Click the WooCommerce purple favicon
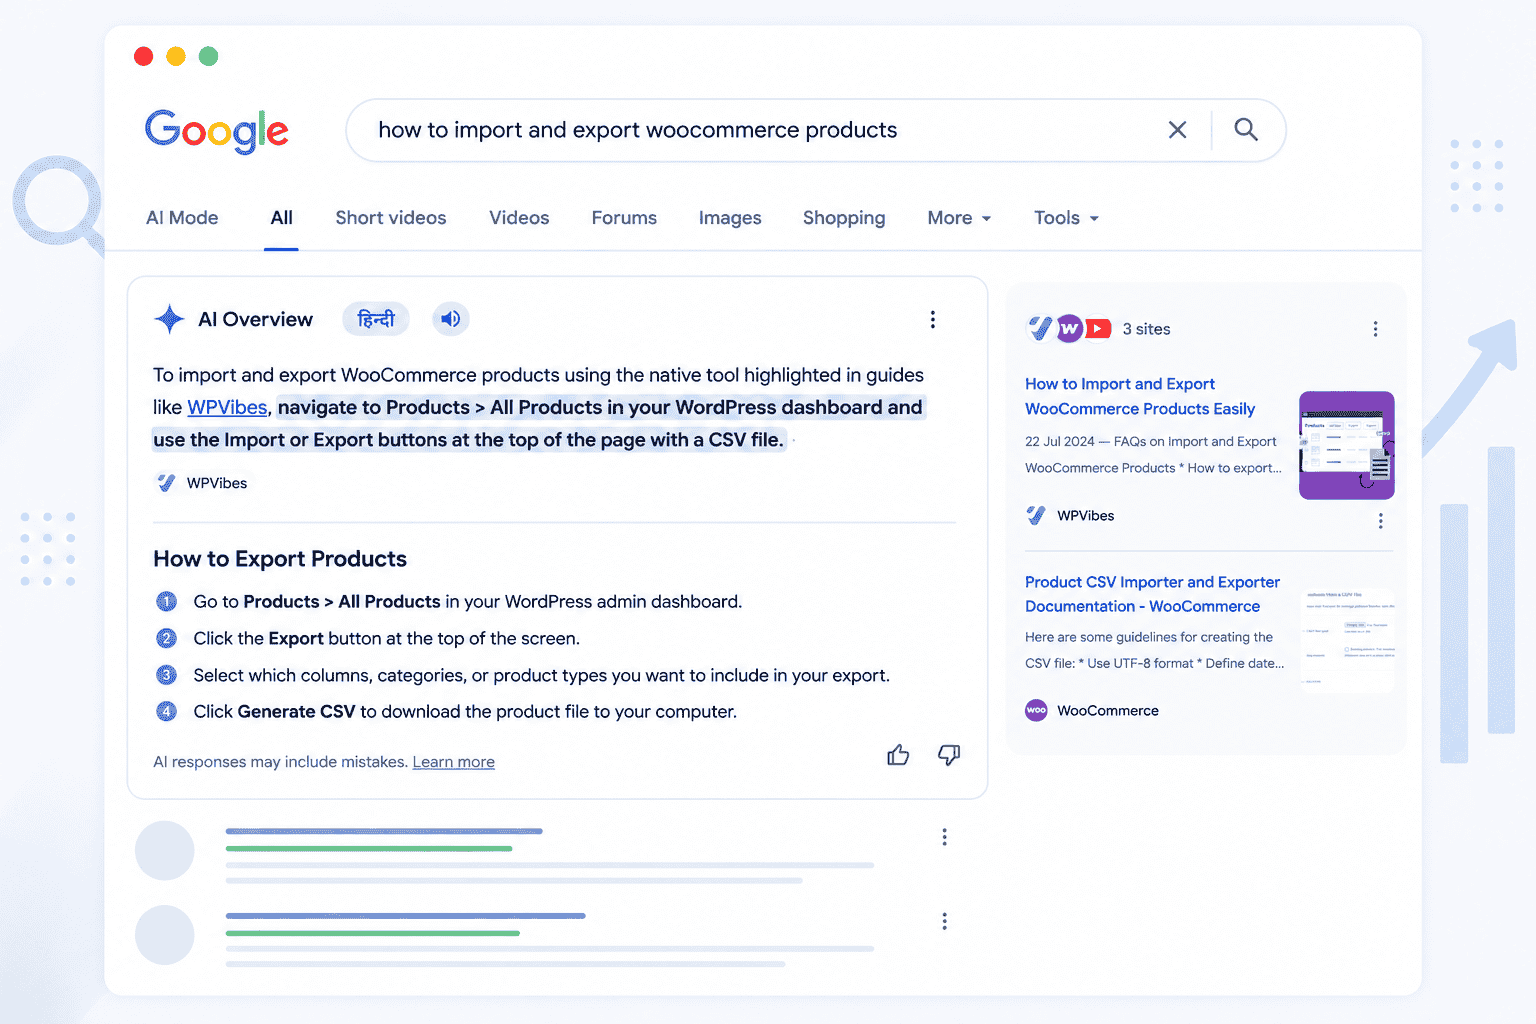The height and width of the screenshot is (1024, 1536). (x=1036, y=710)
